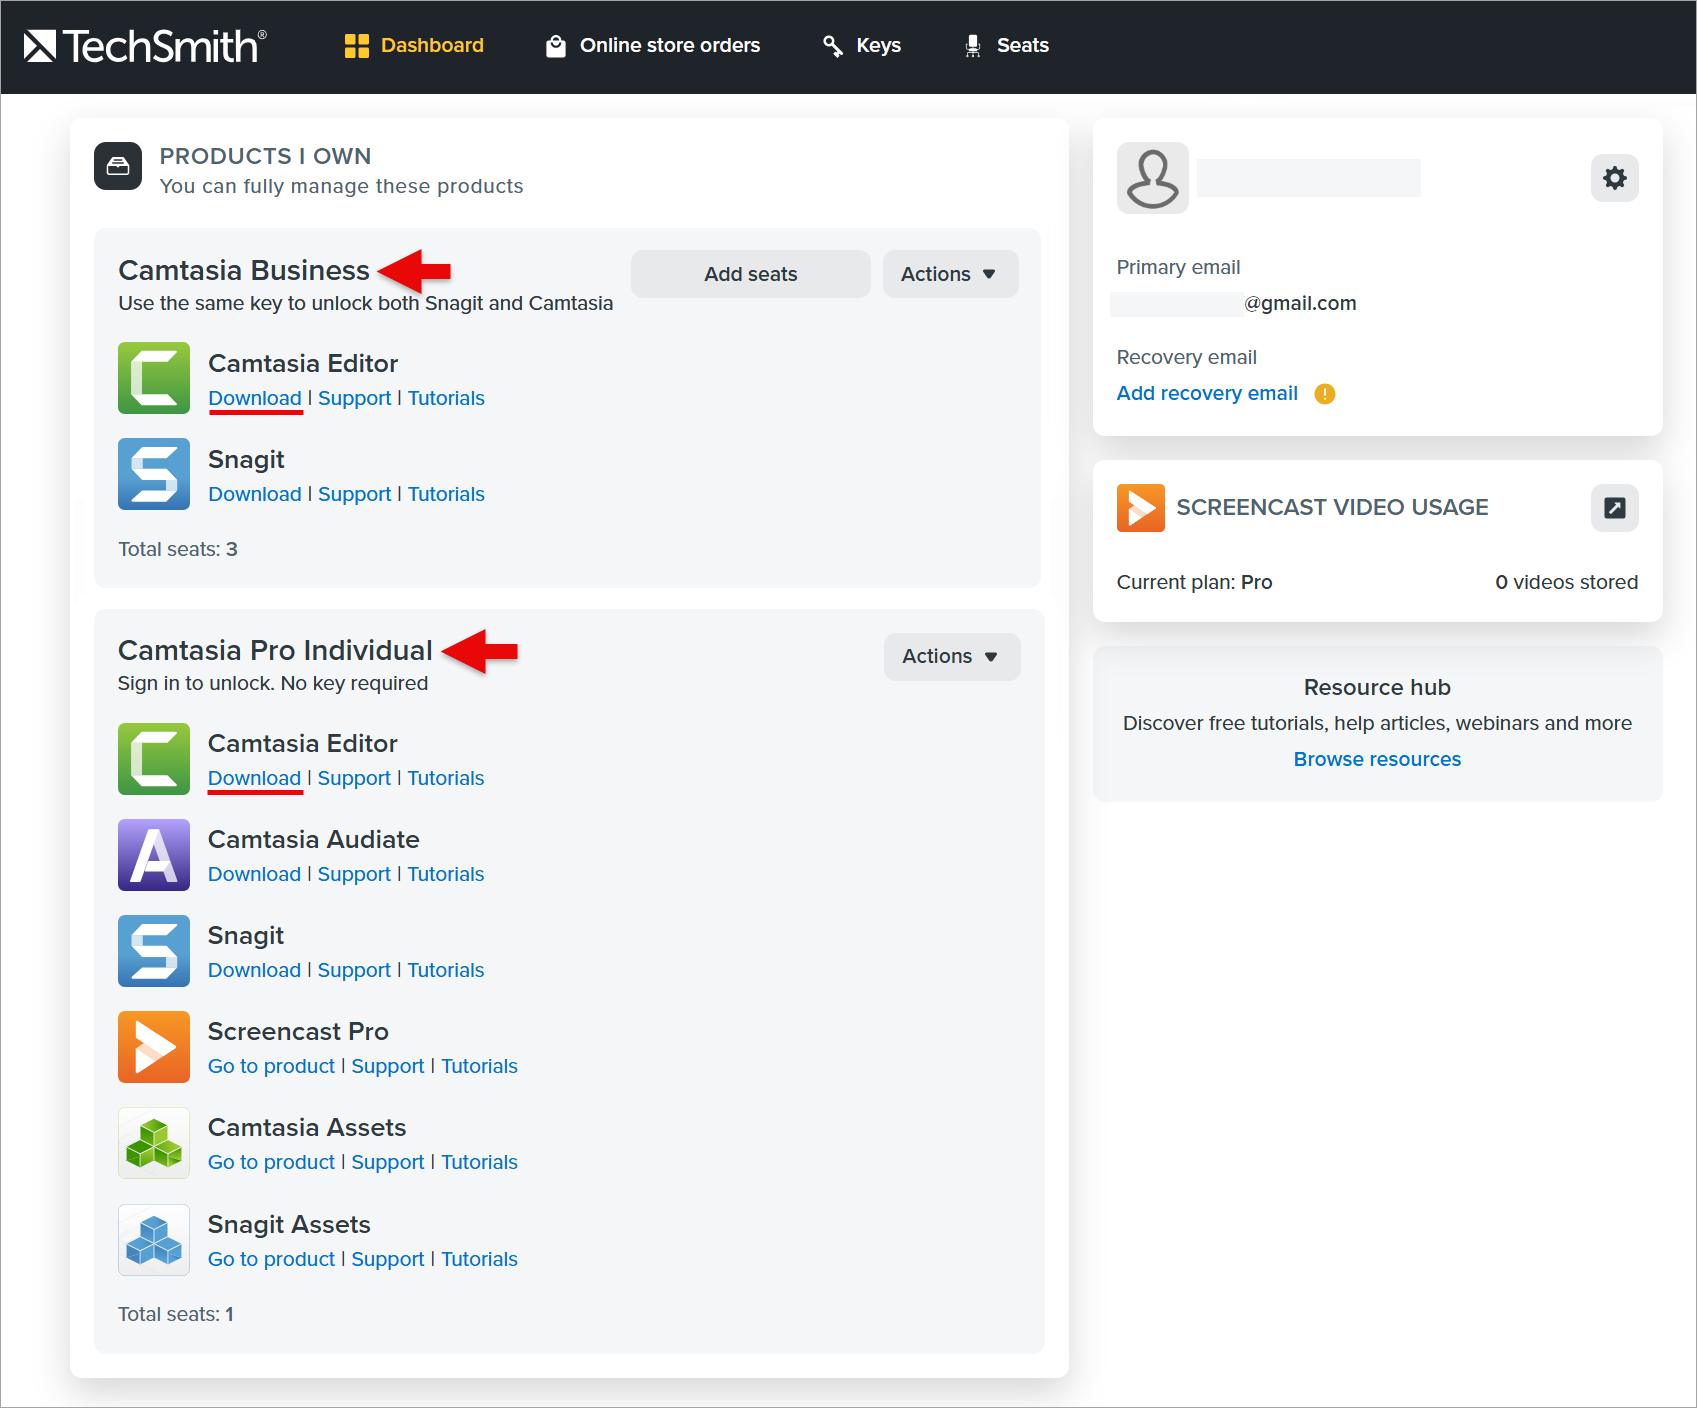Open Support for Snagit under Camtasia Business
The height and width of the screenshot is (1408, 1697).
(354, 495)
